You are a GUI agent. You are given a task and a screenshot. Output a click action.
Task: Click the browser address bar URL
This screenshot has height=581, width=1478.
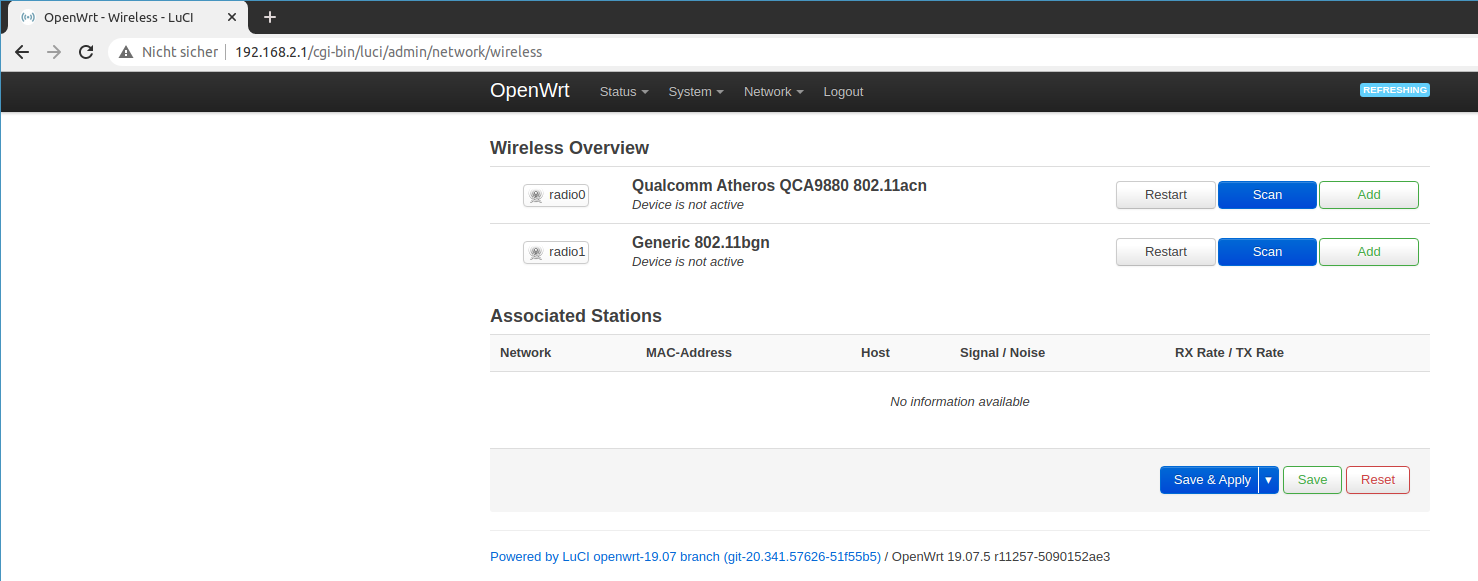(x=388, y=52)
